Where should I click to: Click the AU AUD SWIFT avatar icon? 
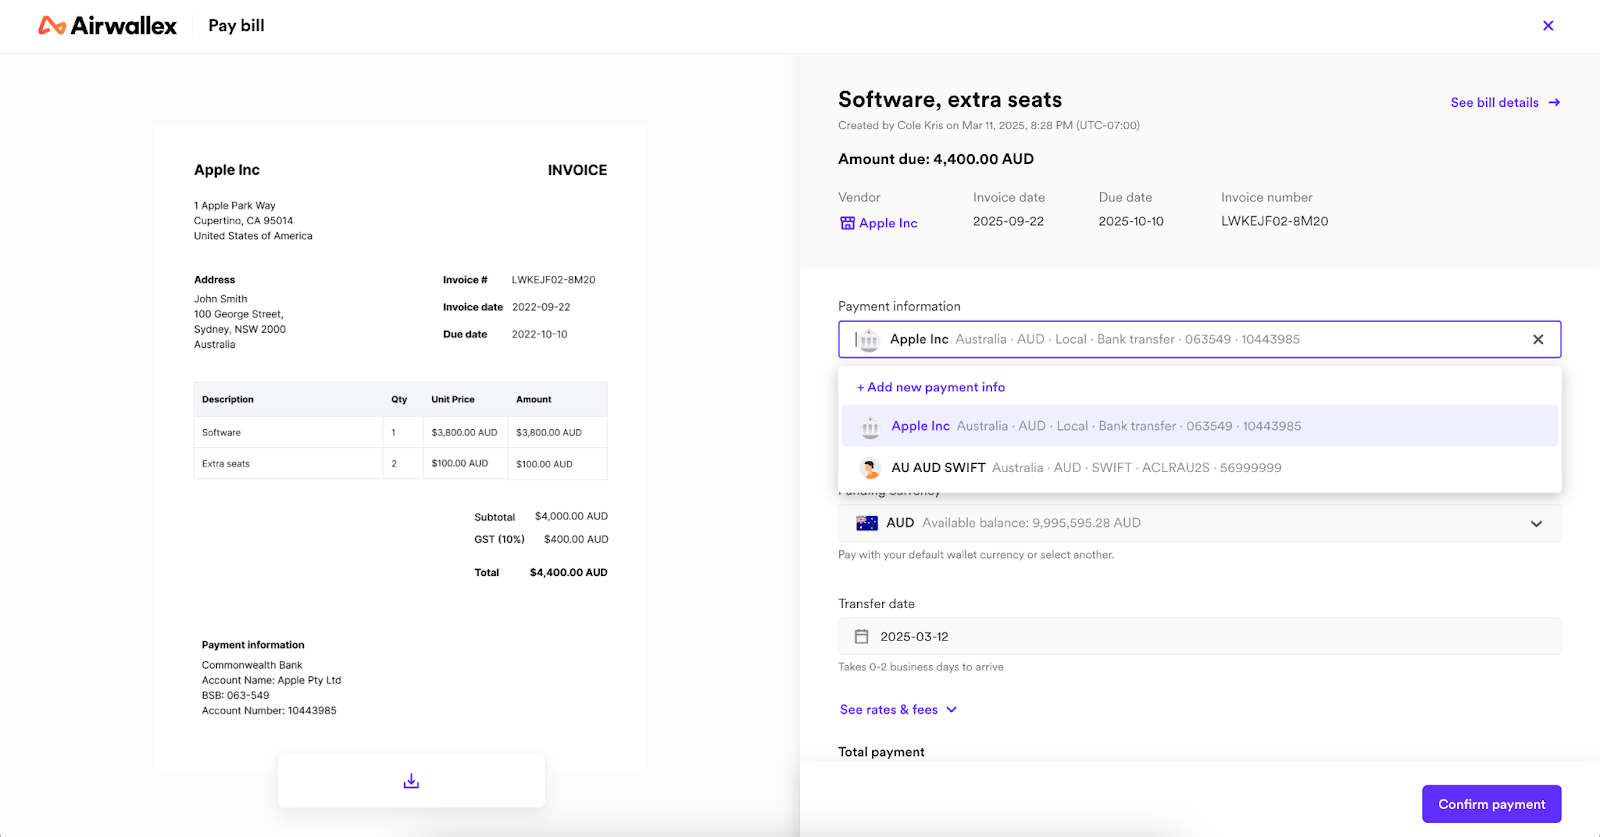tap(870, 468)
